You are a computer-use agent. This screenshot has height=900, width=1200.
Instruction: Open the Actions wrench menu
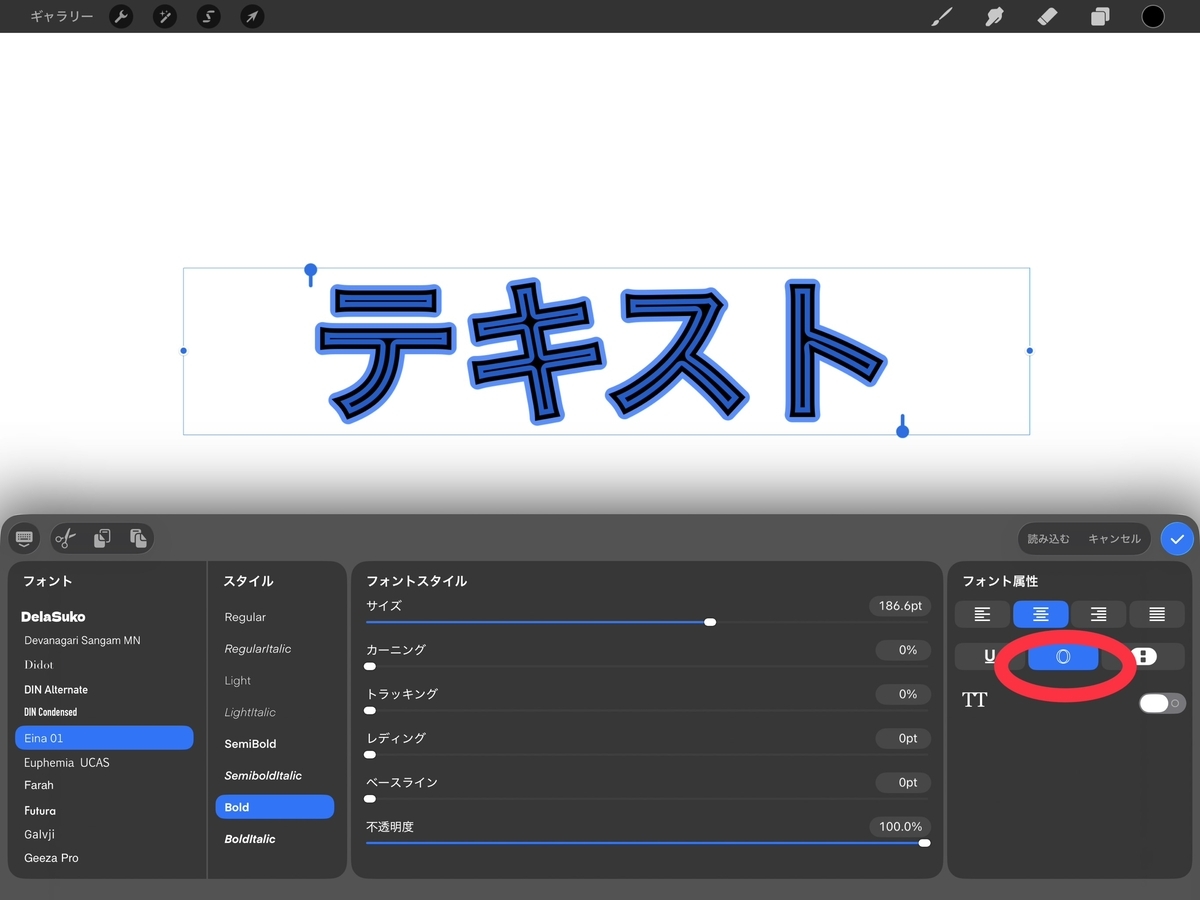[x=121, y=17]
